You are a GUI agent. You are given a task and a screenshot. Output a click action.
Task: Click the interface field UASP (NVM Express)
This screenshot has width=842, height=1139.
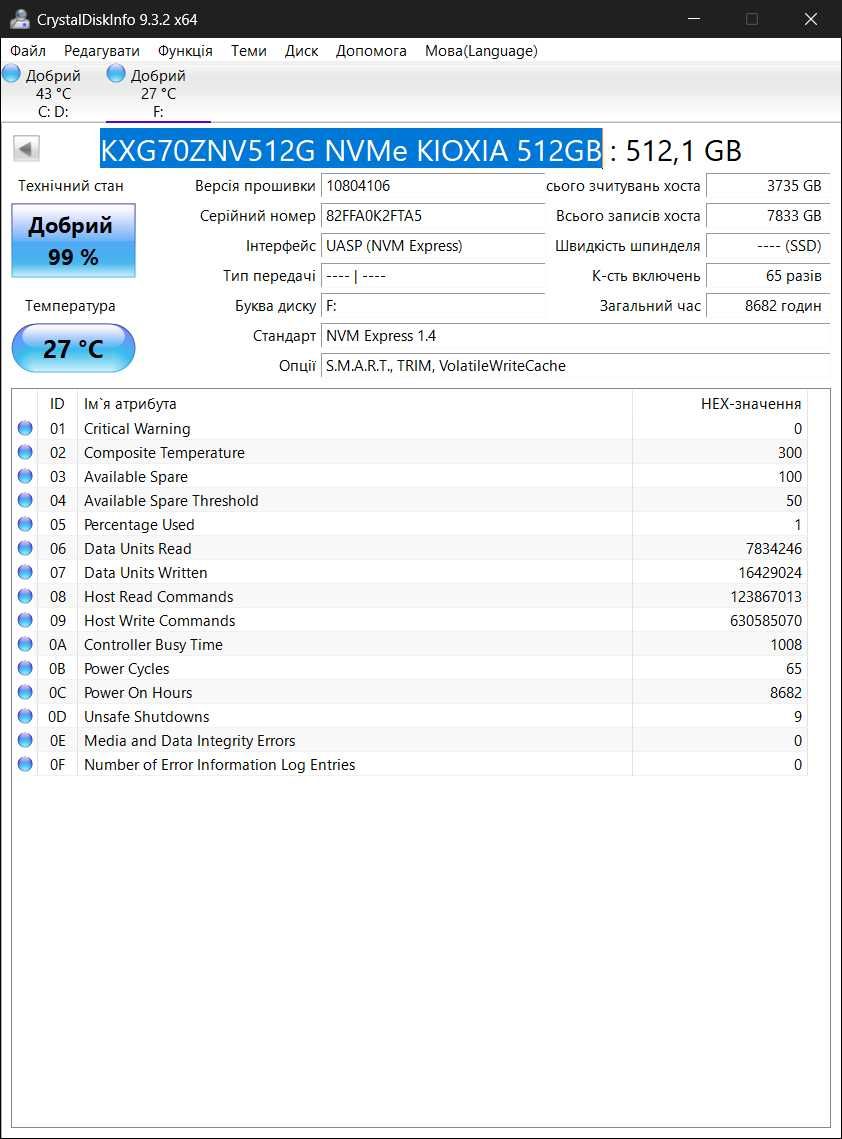[433, 246]
